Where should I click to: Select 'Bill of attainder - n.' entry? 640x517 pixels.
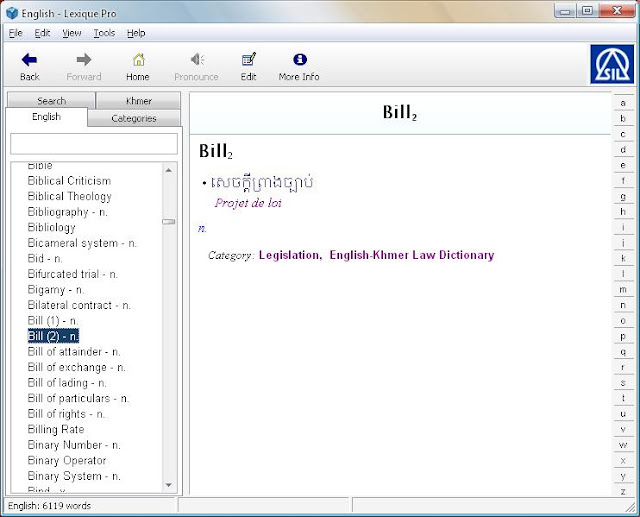(73, 352)
